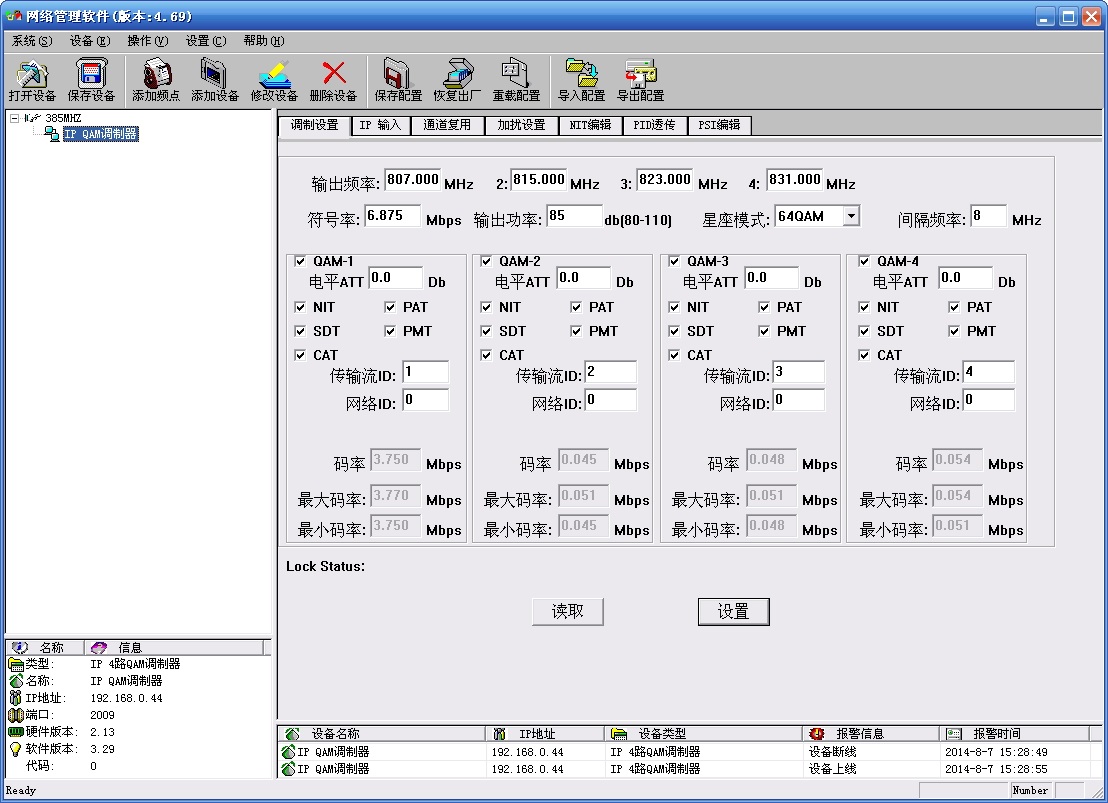Click the 输出功率 input field showing 85

tap(574, 216)
